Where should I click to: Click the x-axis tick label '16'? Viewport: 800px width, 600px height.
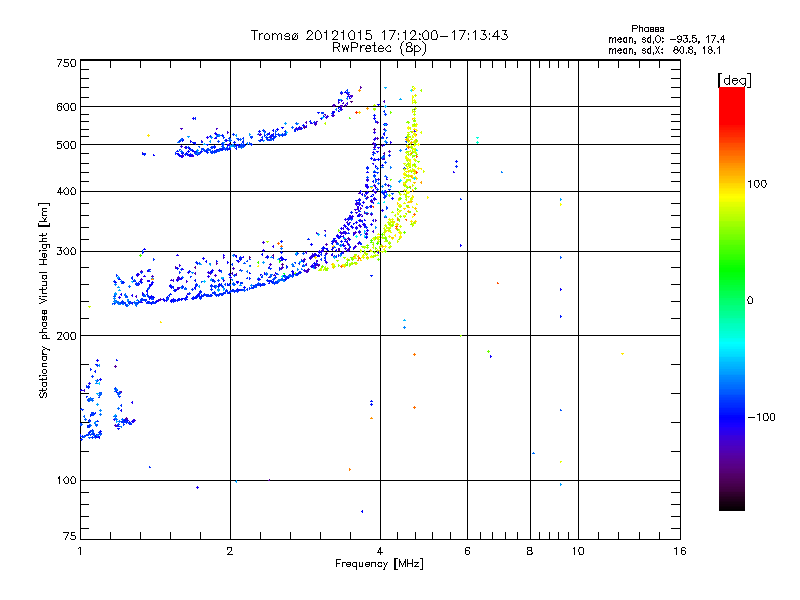tap(680, 551)
